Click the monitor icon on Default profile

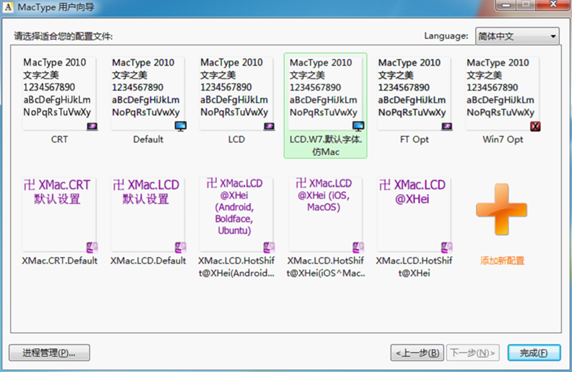pos(180,126)
